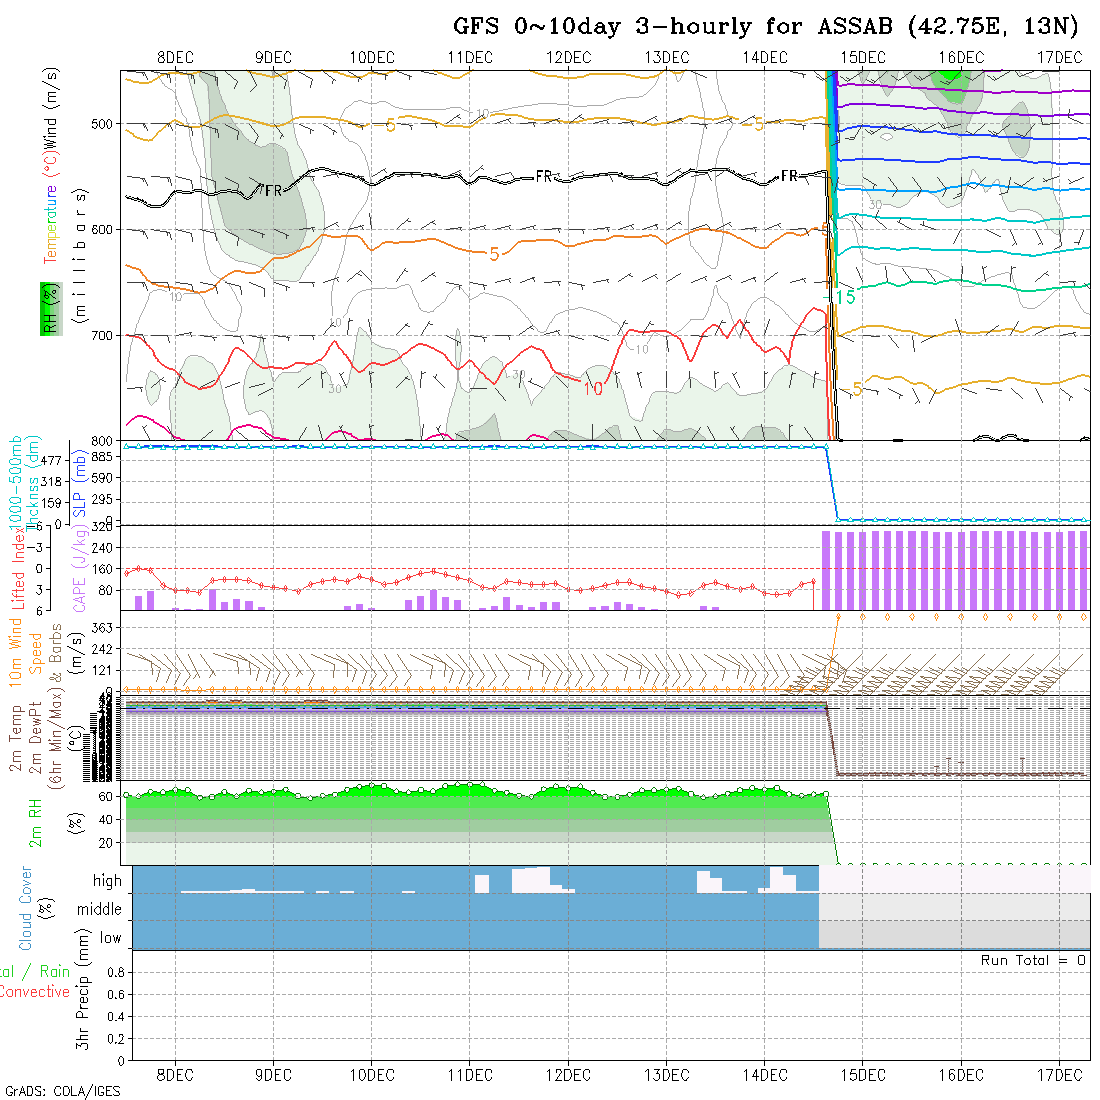
Task: Click the 'FR' freezing line label near 9DEC
Action: 274,191
